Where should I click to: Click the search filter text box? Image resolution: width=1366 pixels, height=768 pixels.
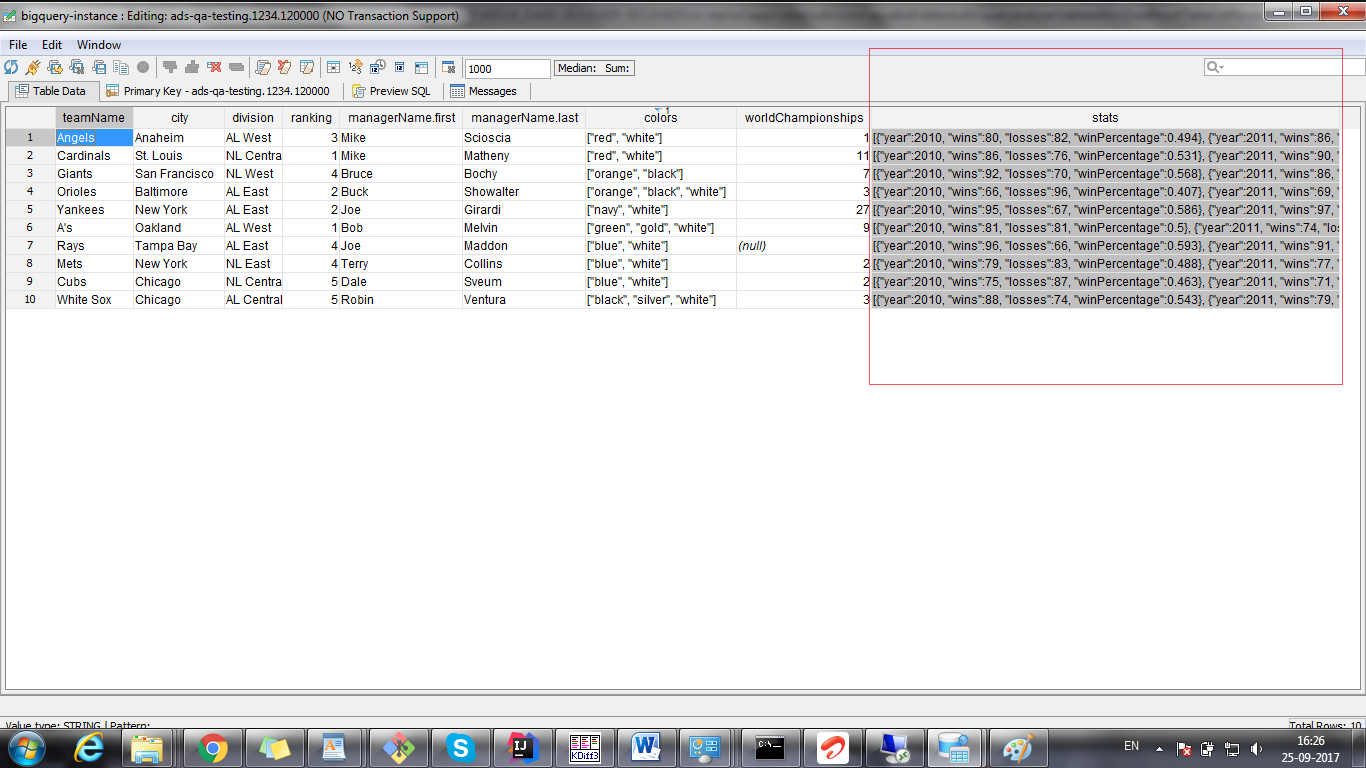tap(1285, 67)
